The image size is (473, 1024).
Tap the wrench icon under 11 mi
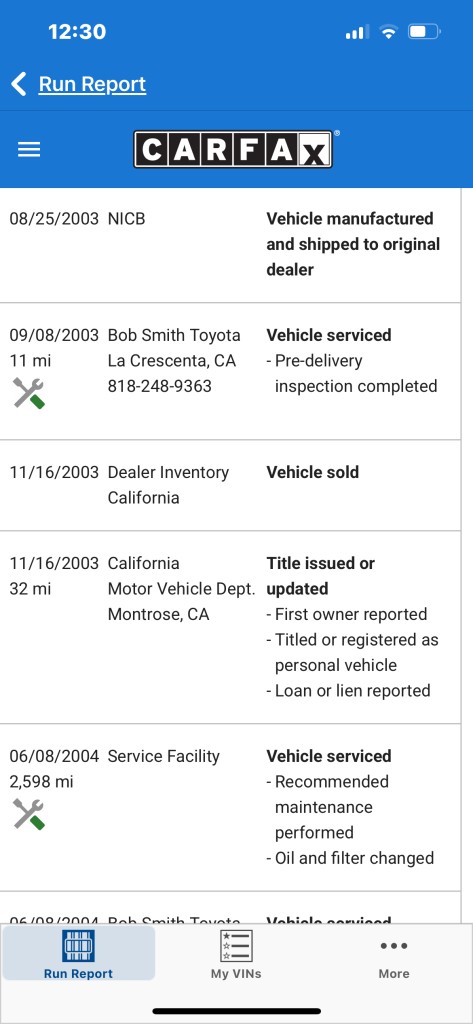(x=29, y=394)
